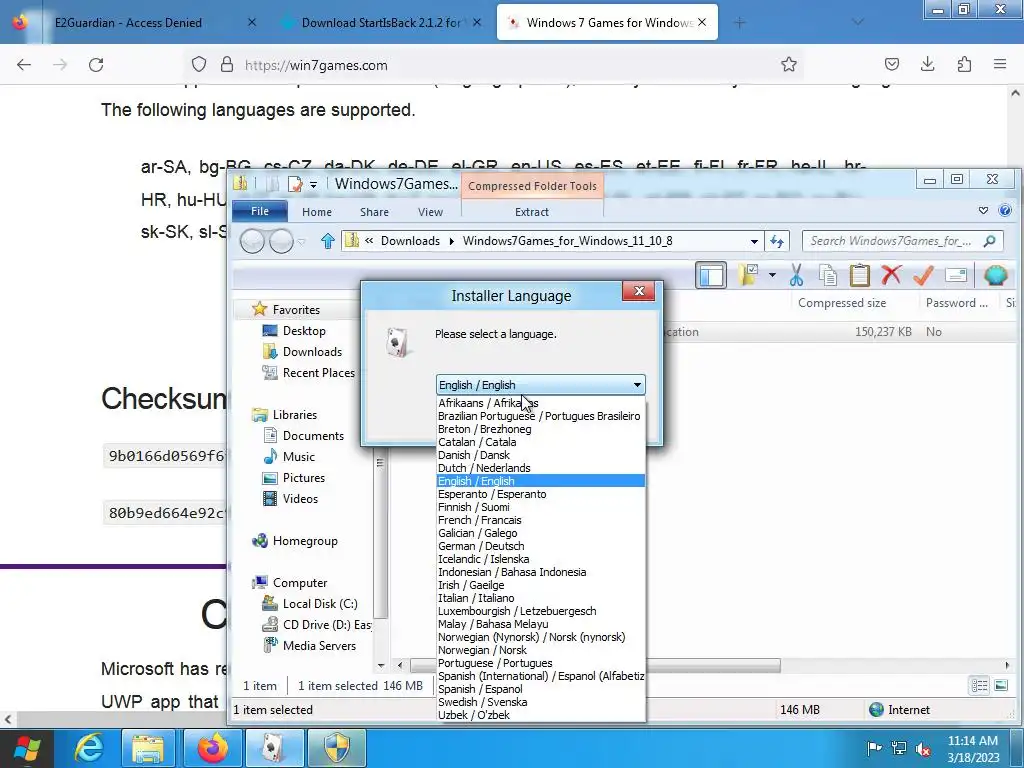
Task: Collapse the English / English language combo box
Action: 541,385
